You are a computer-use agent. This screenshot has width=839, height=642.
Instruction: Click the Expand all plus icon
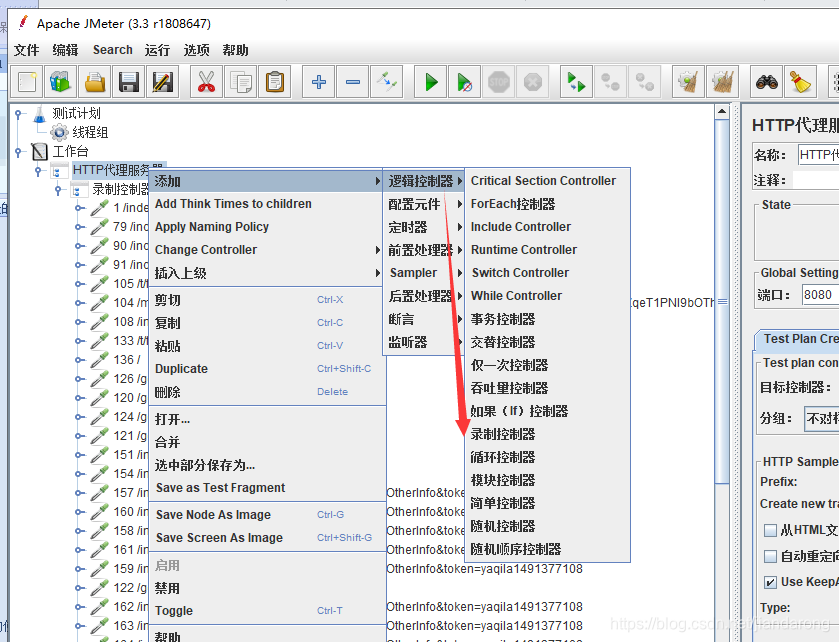[319, 82]
